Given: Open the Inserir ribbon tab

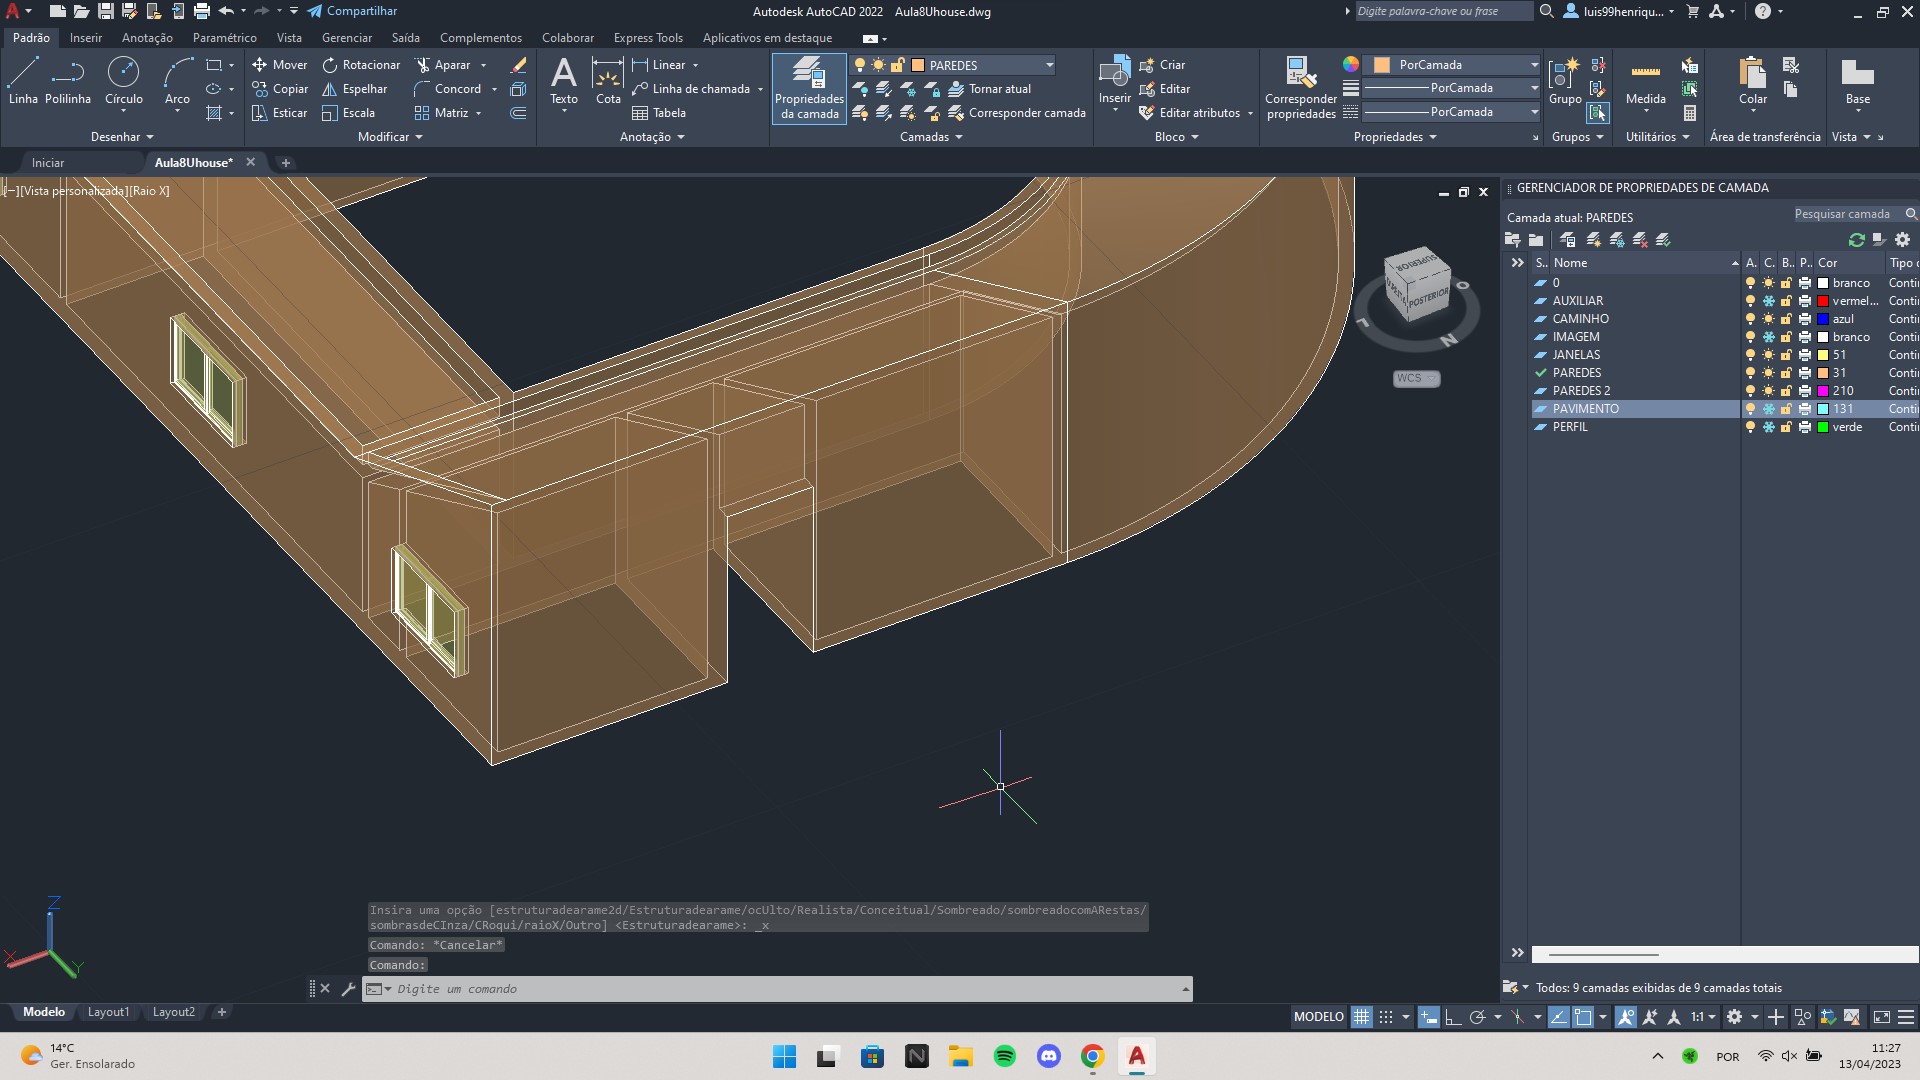Looking at the screenshot, I should pyautogui.click(x=86, y=38).
